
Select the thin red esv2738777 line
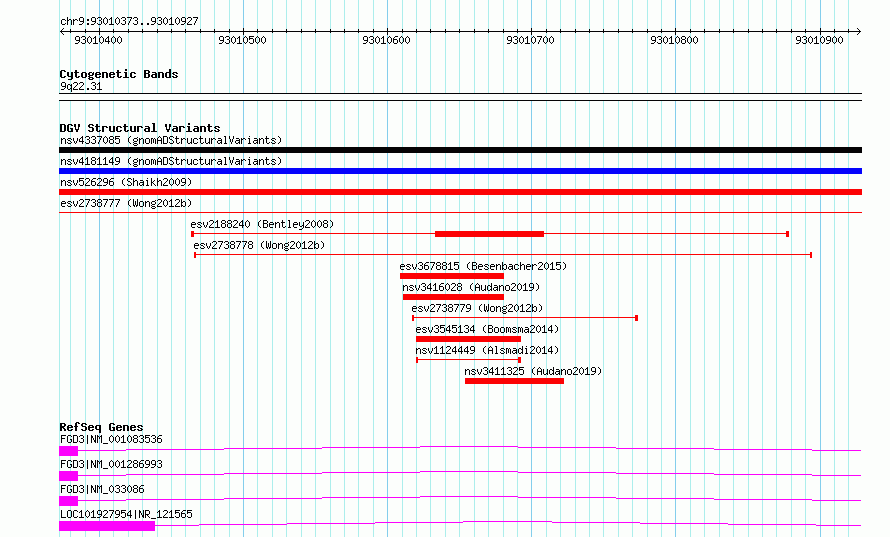point(460,213)
